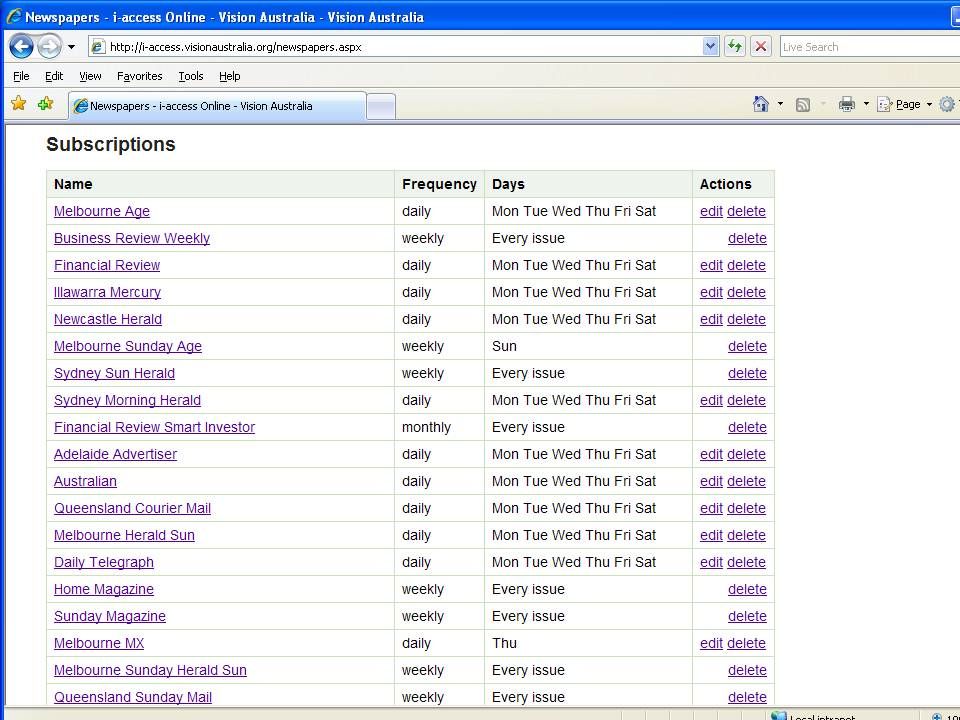Click the Stop loading X icon
The width and height of the screenshot is (960, 720).
click(x=760, y=47)
